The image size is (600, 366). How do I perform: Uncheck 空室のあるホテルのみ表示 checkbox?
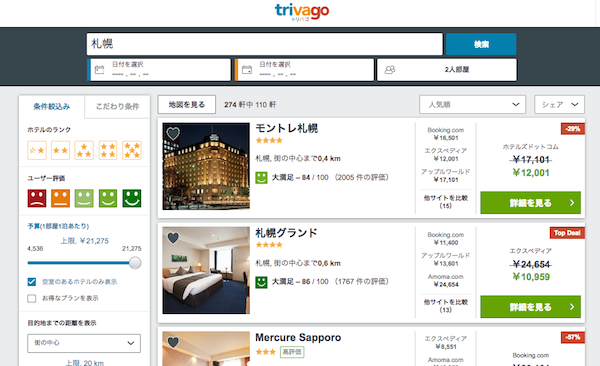[x=32, y=282]
